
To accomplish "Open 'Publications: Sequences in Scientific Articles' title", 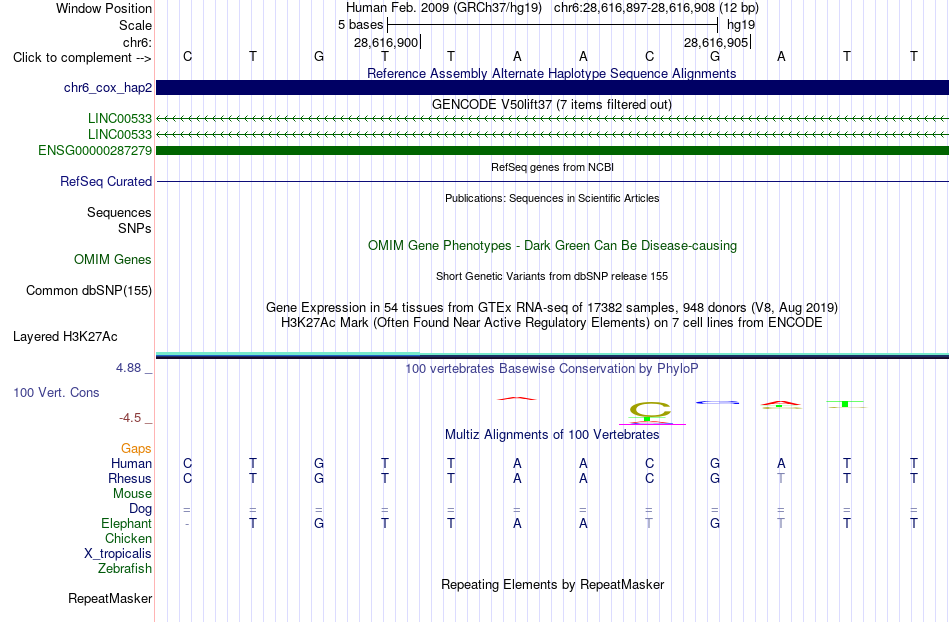I will pos(552,198).
